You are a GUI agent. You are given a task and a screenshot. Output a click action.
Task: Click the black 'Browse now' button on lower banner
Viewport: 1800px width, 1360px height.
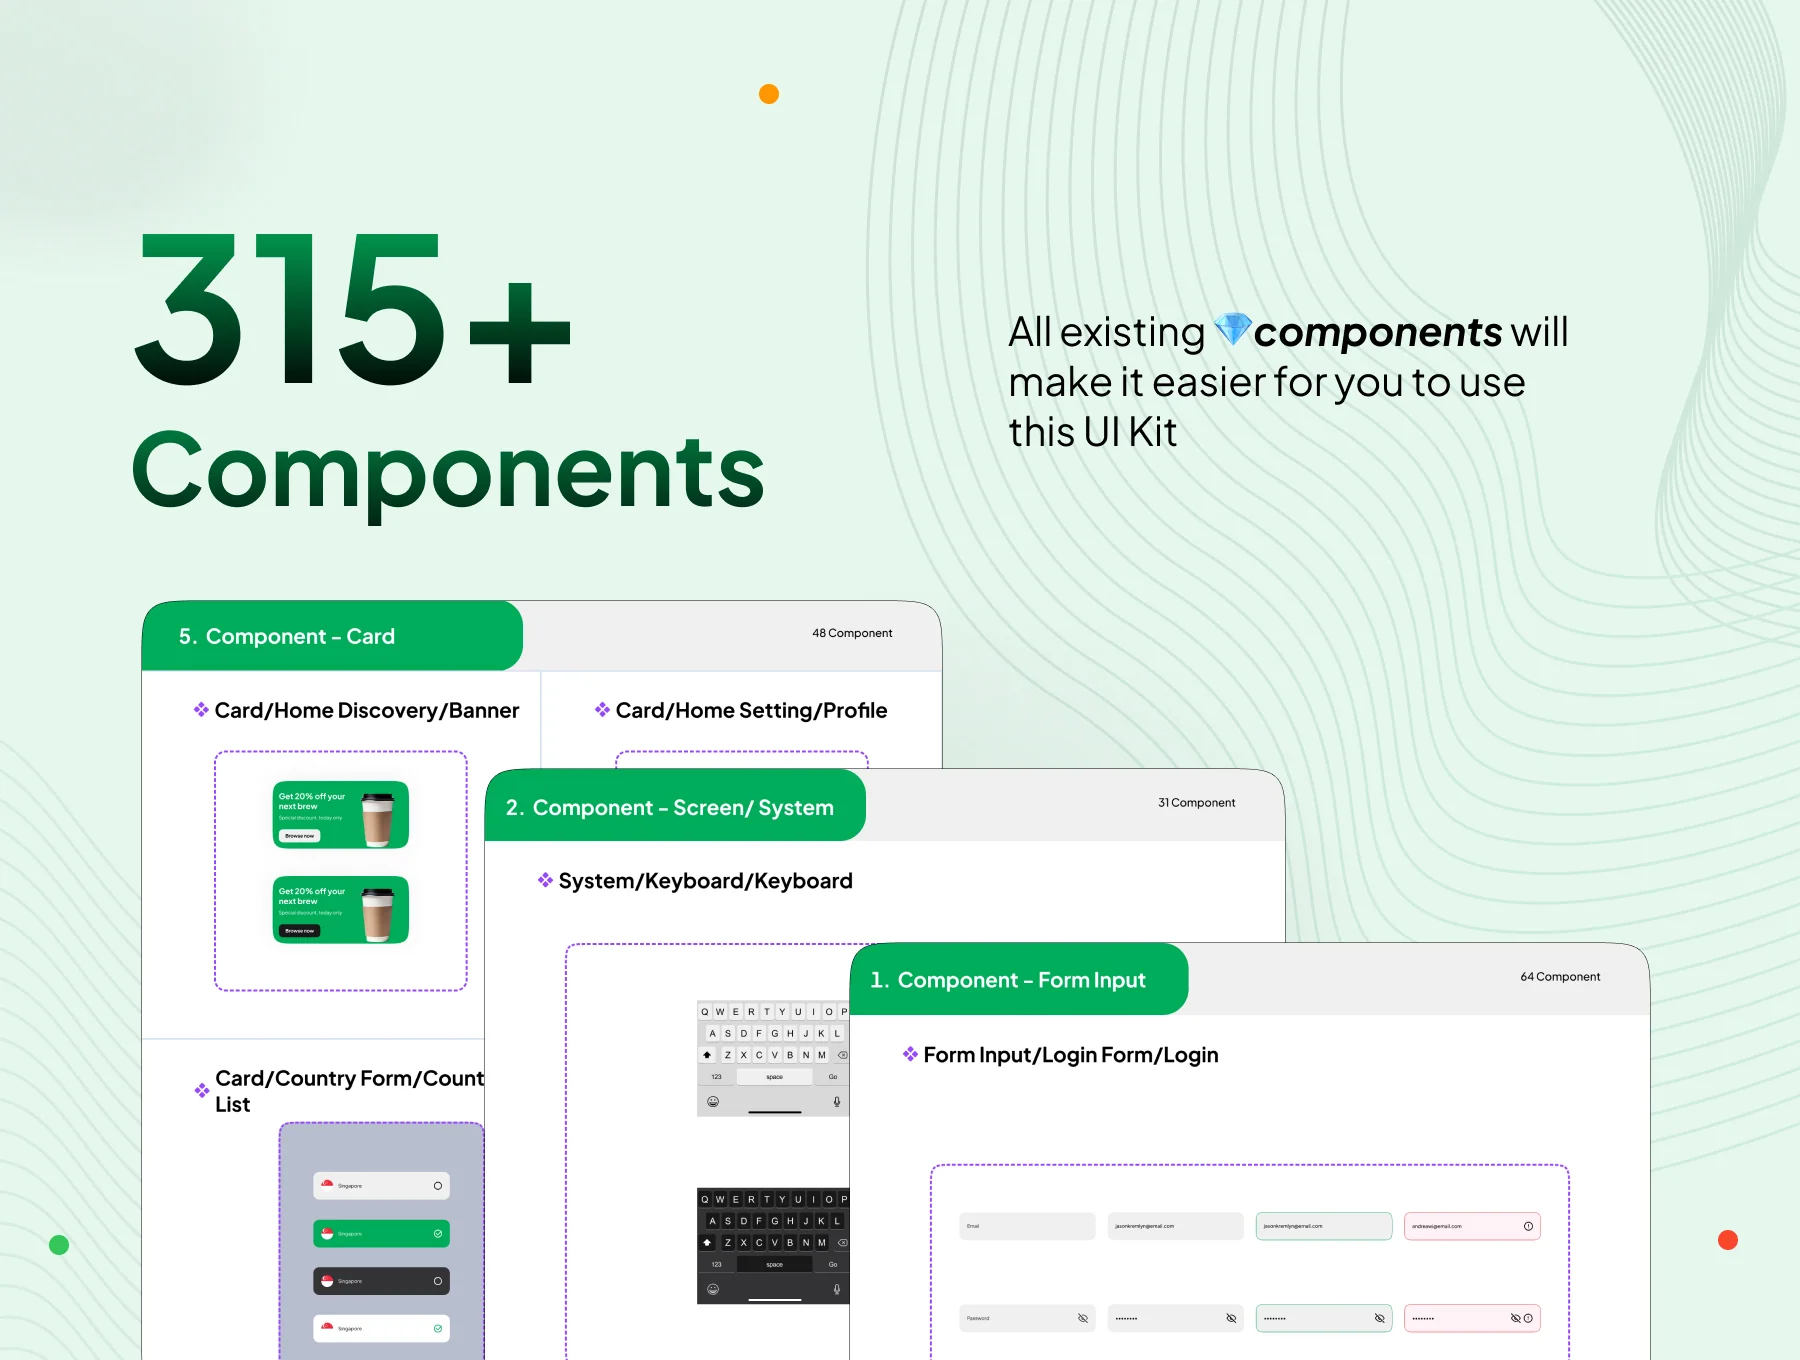[x=299, y=931]
